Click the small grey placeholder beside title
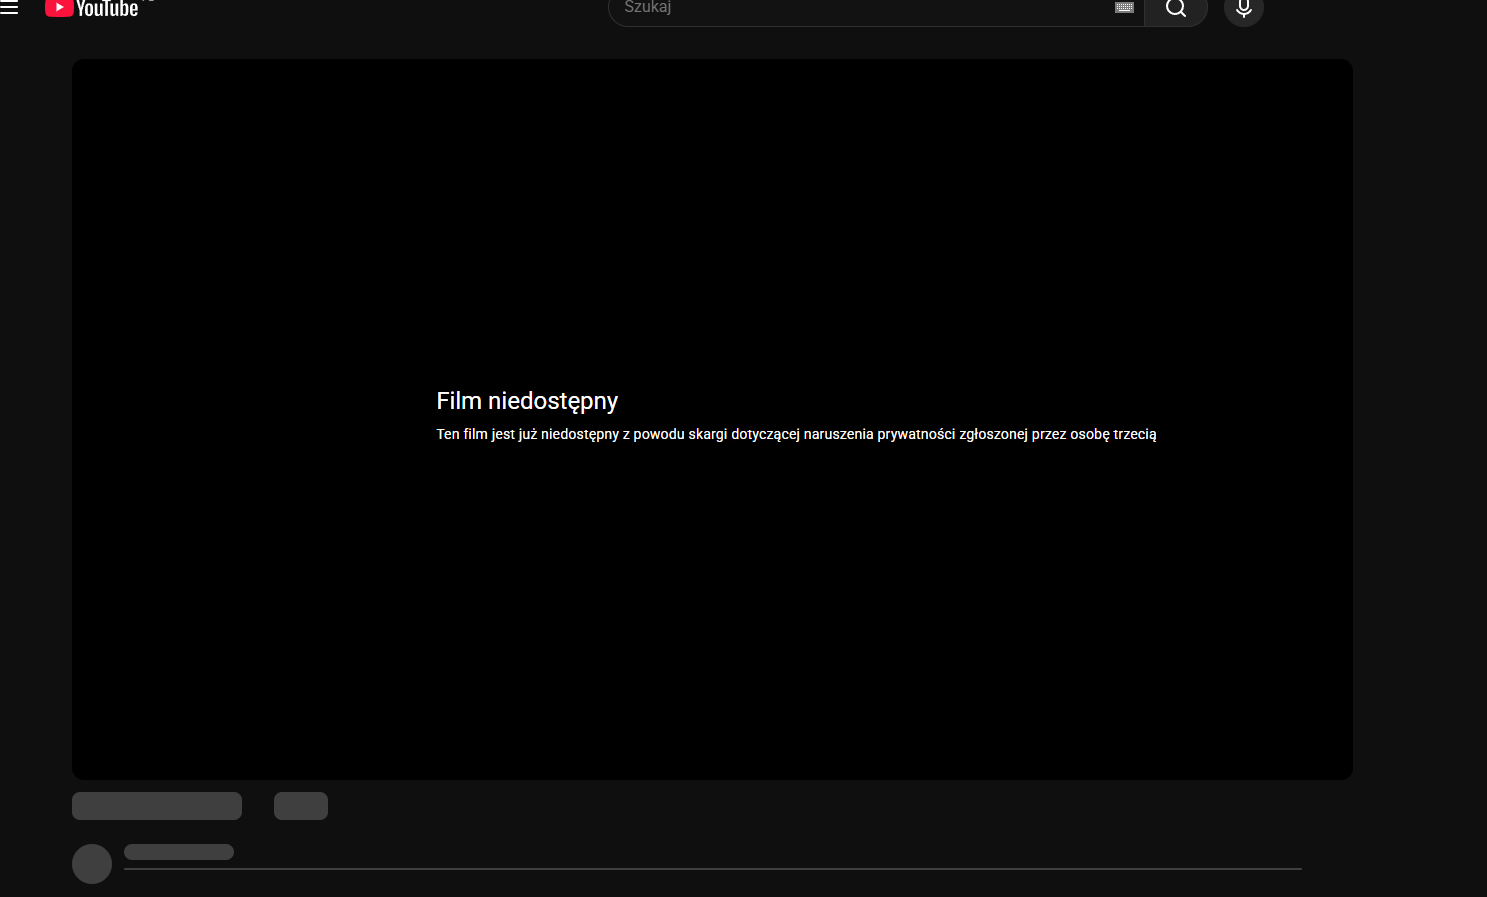Viewport: 1487px width, 897px height. point(301,806)
